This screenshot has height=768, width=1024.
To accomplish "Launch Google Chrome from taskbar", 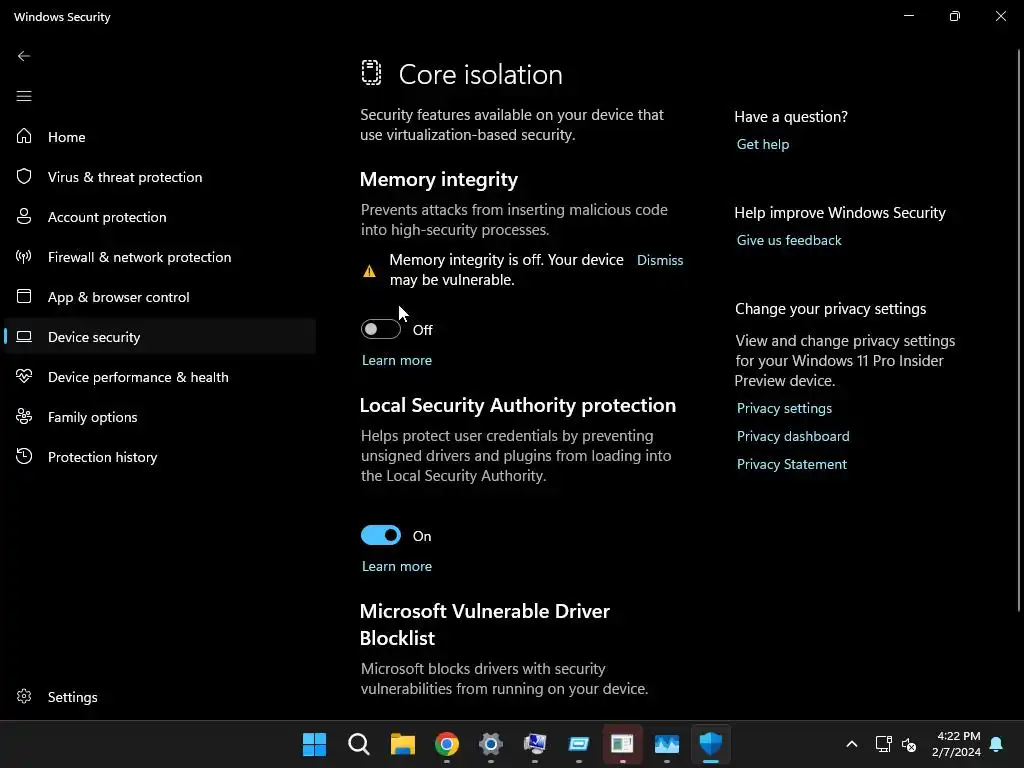I will pos(447,744).
